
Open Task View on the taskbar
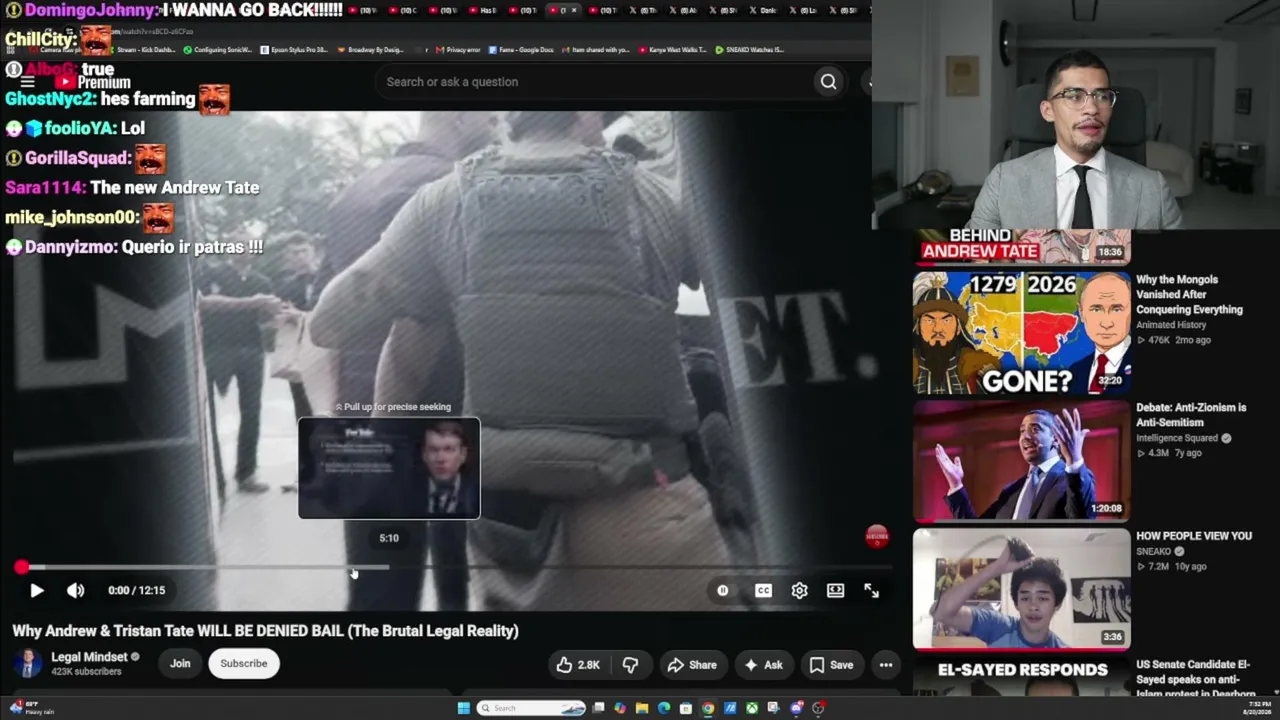pyautogui.click(x=598, y=708)
